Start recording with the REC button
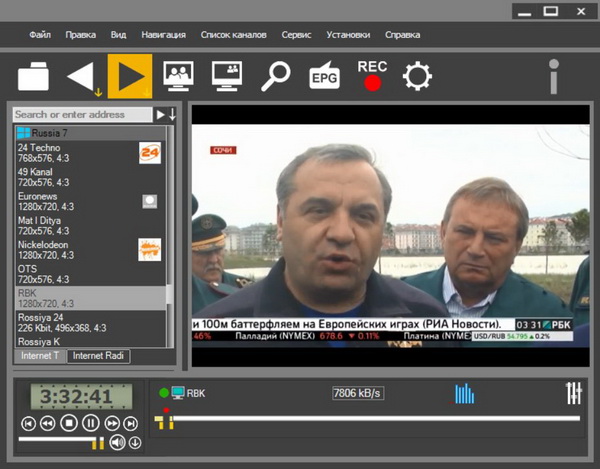The height and width of the screenshot is (469, 600). (372, 76)
